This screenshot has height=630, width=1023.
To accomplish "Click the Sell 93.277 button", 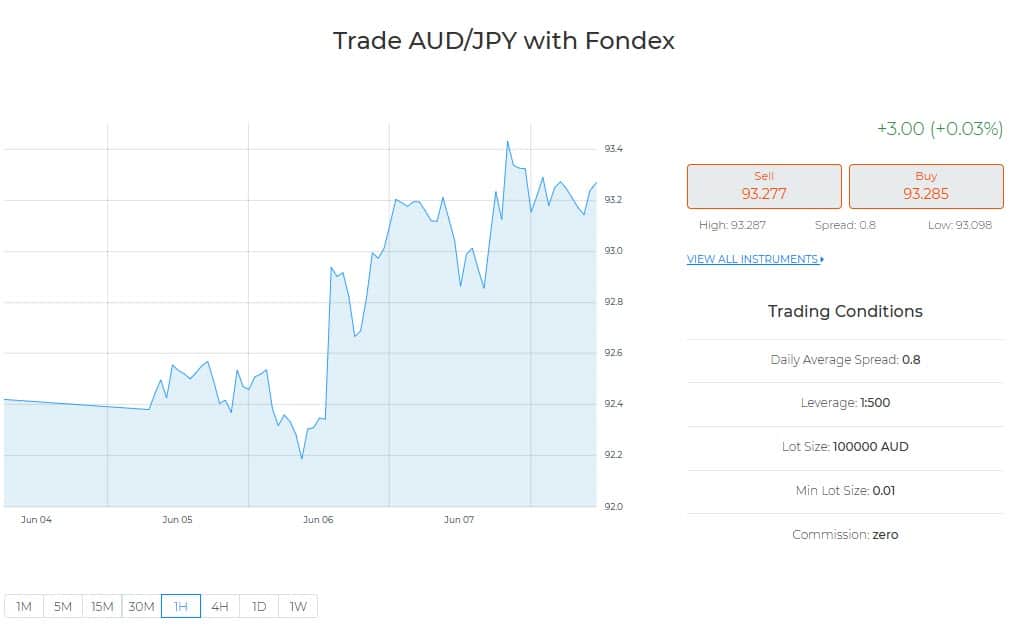I will click(764, 187).
